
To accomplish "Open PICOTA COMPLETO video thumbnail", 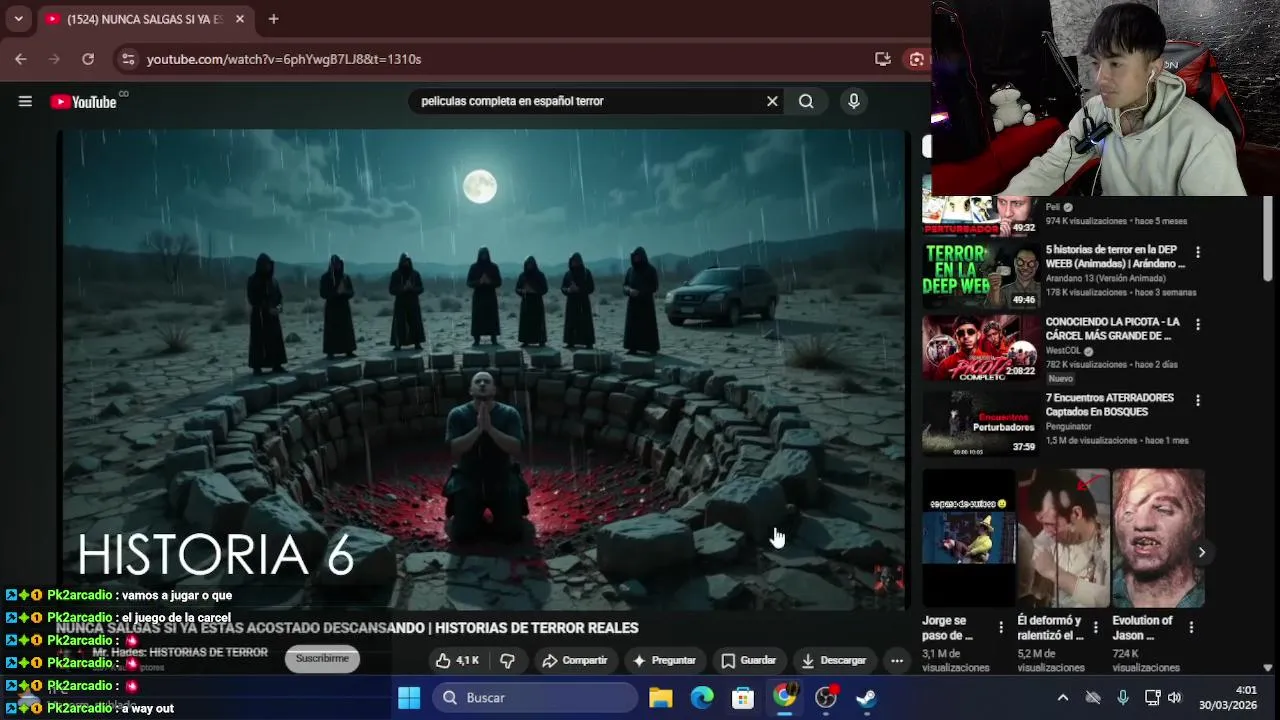I will pos(980,348).
